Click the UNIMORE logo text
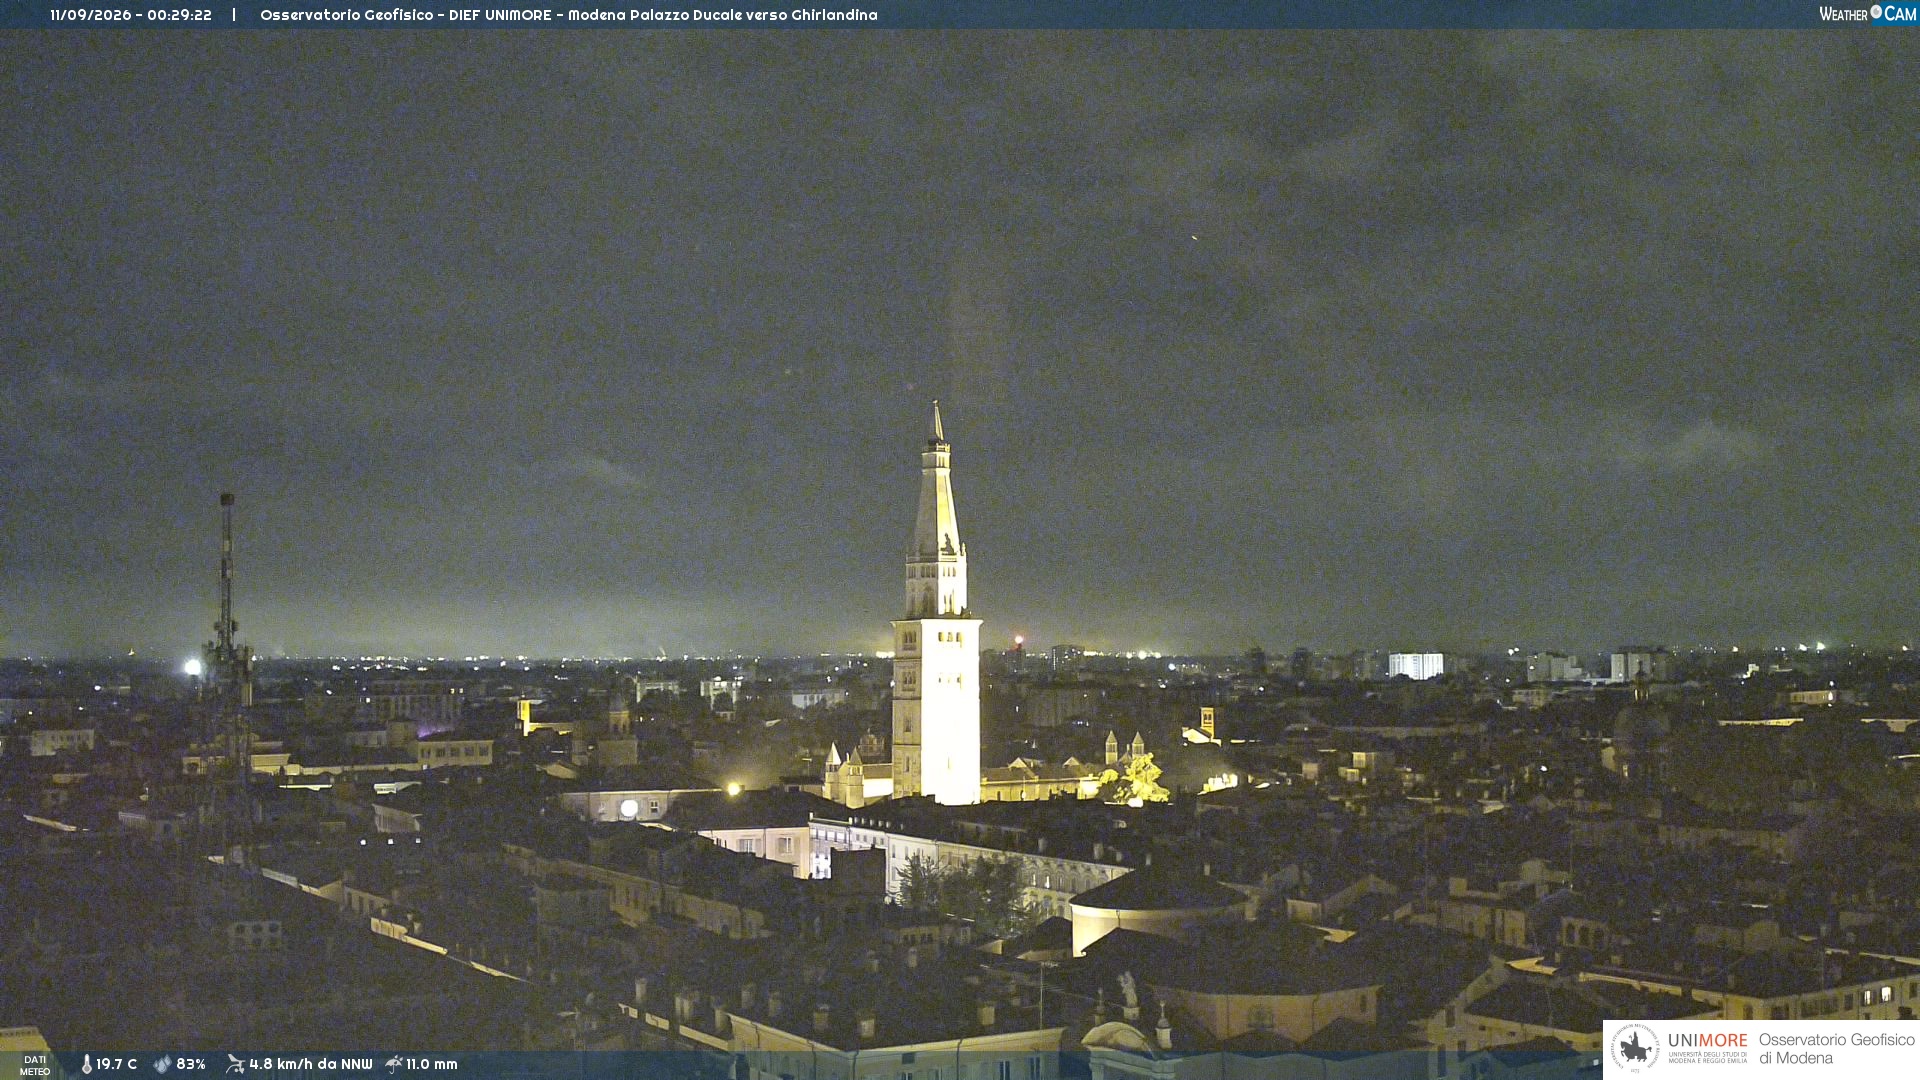1920x1080 pixels. [1707, 1041]
